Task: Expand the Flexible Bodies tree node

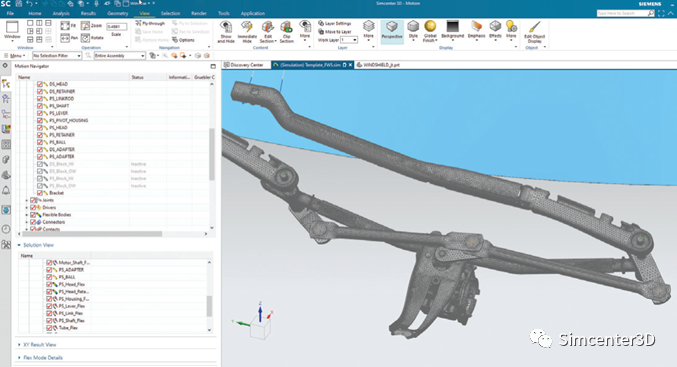Action: coord(27,215)
